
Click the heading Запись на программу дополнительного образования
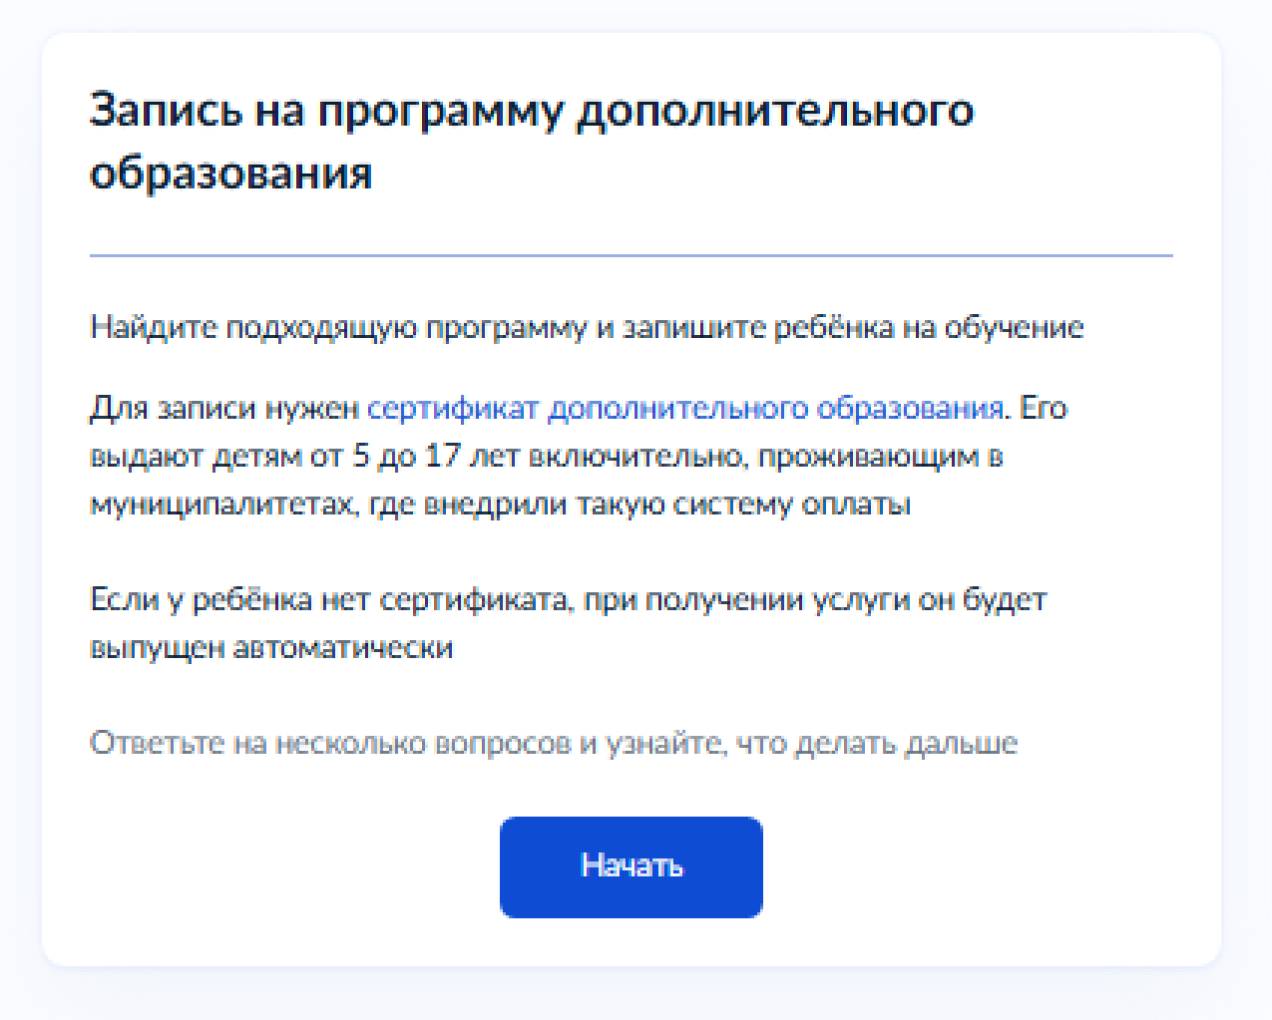point(531,140)
